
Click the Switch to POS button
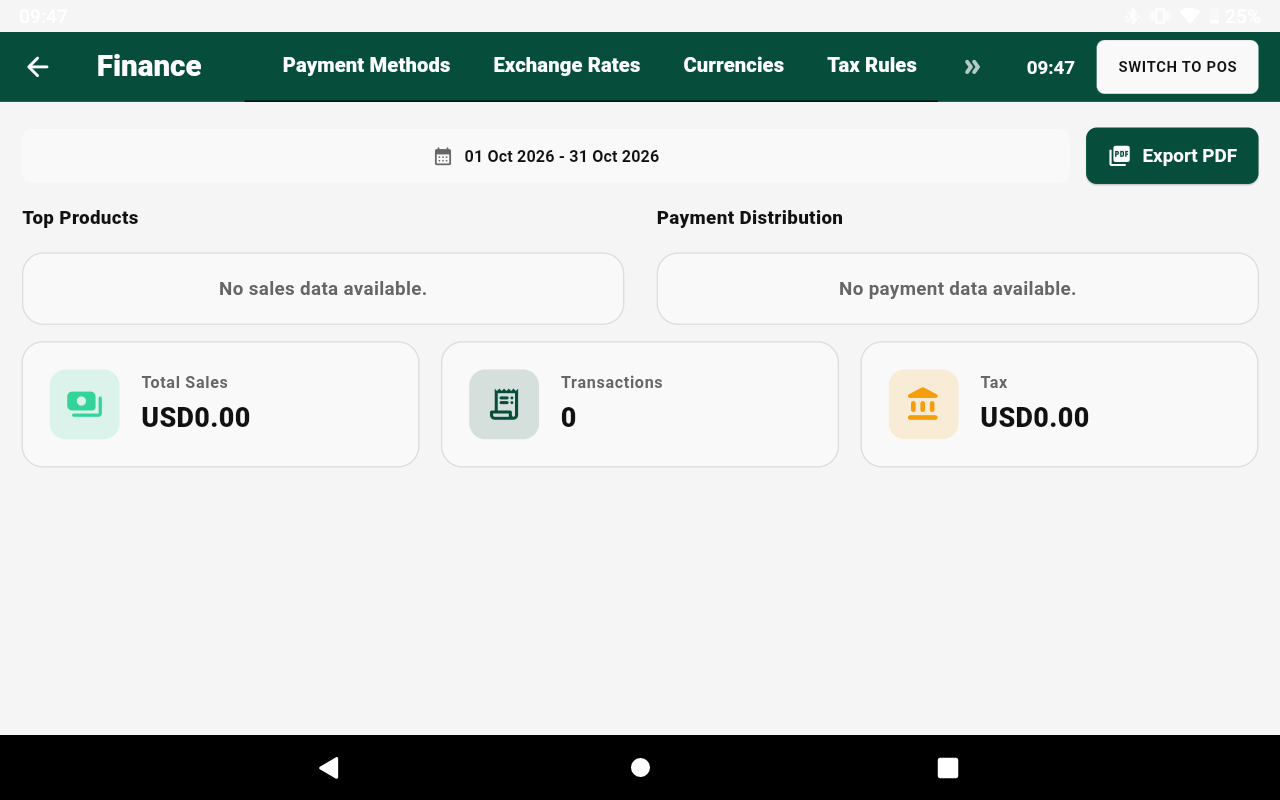(1177, 67)
